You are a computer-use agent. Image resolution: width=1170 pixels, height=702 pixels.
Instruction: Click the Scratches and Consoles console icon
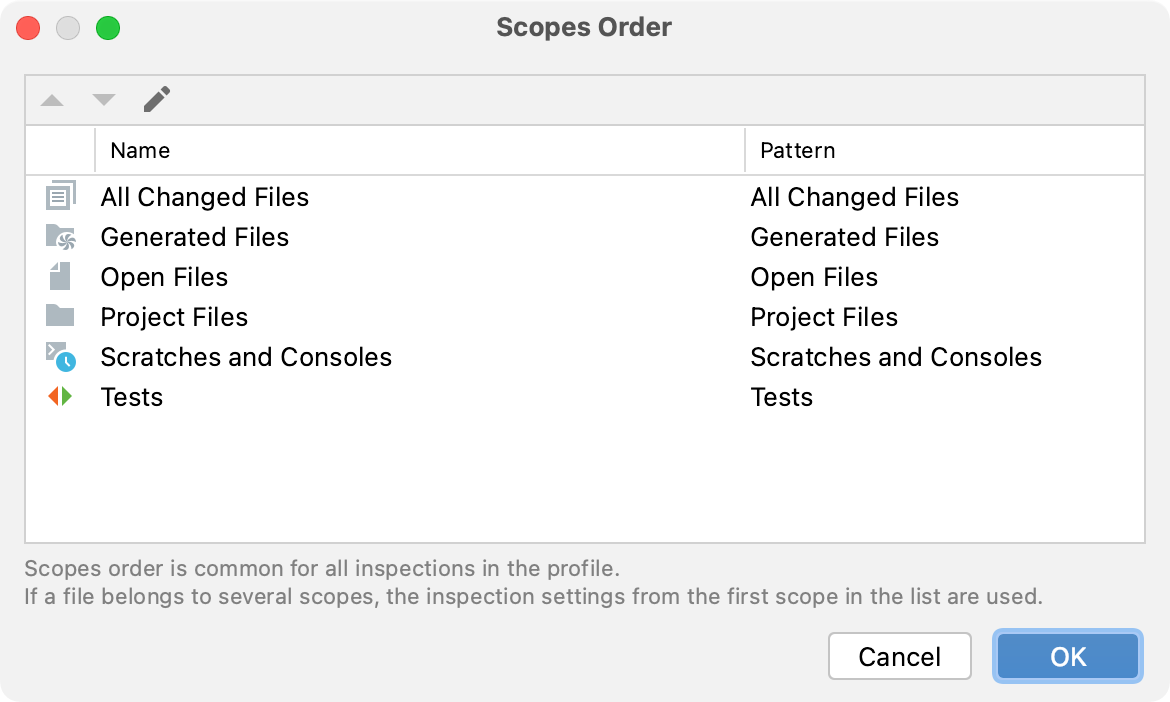coord(60,356)
